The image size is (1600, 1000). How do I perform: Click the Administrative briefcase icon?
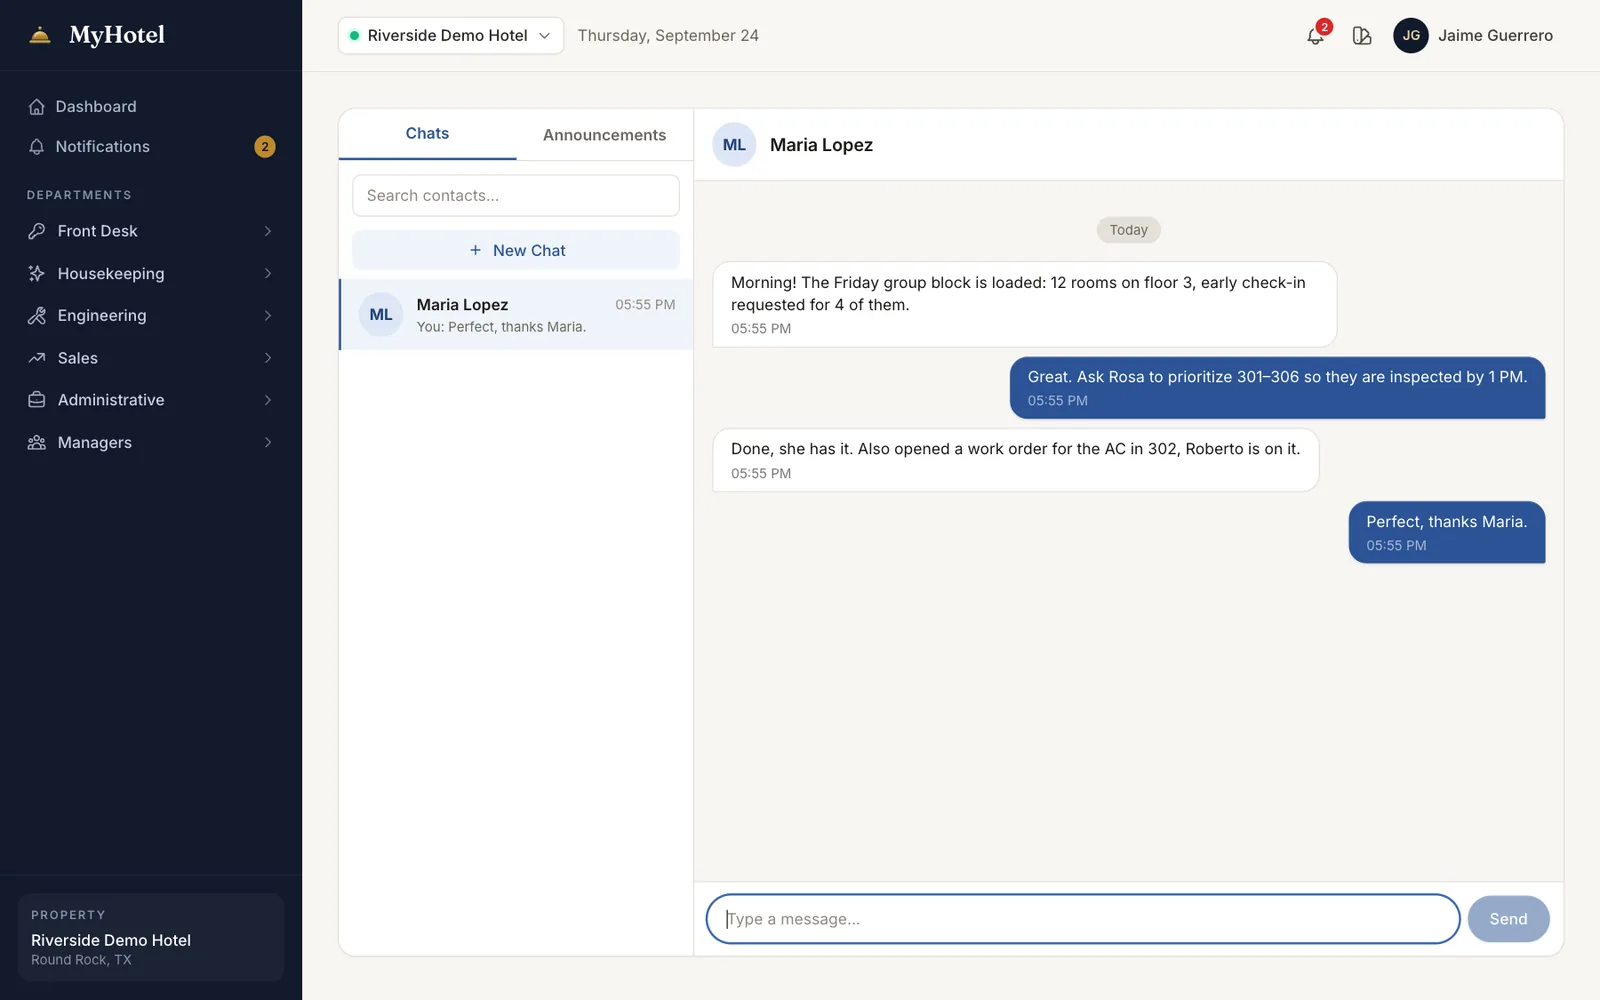(x=37, y=400)
